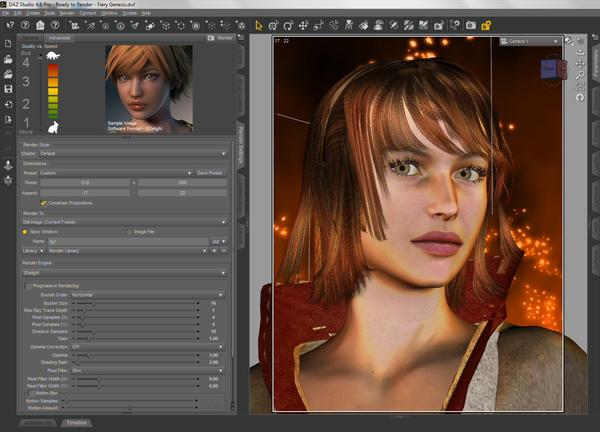The width and height of the screenshot is (600, 432).
Task: Select the yellow arrow Node Selection tool
Action: pos(258,25)
